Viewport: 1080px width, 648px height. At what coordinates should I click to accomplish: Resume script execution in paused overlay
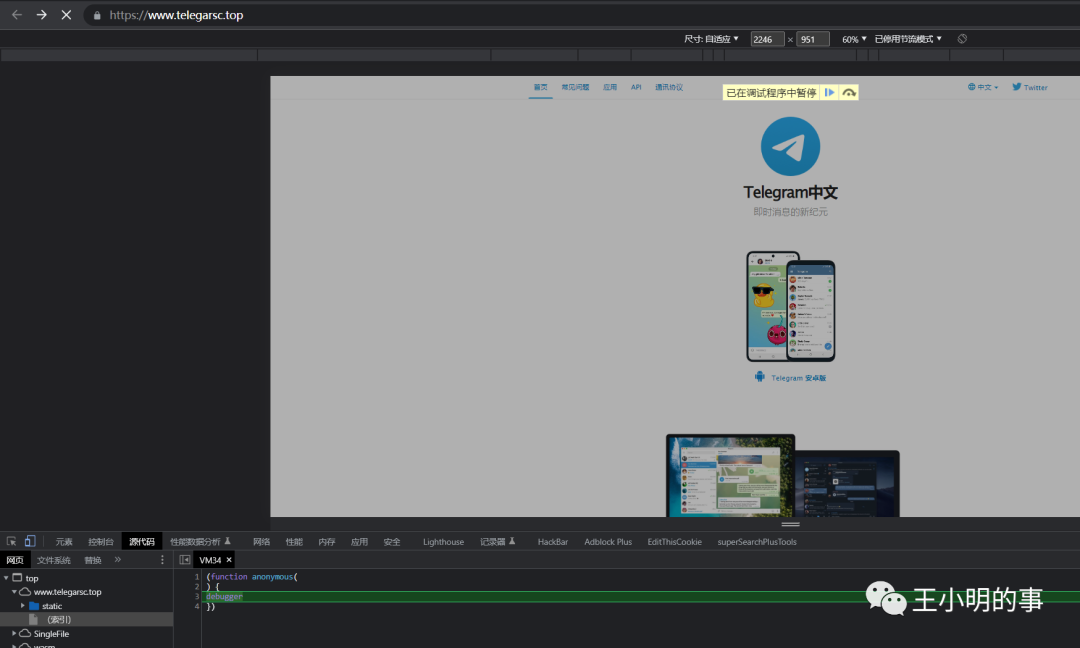829,92
